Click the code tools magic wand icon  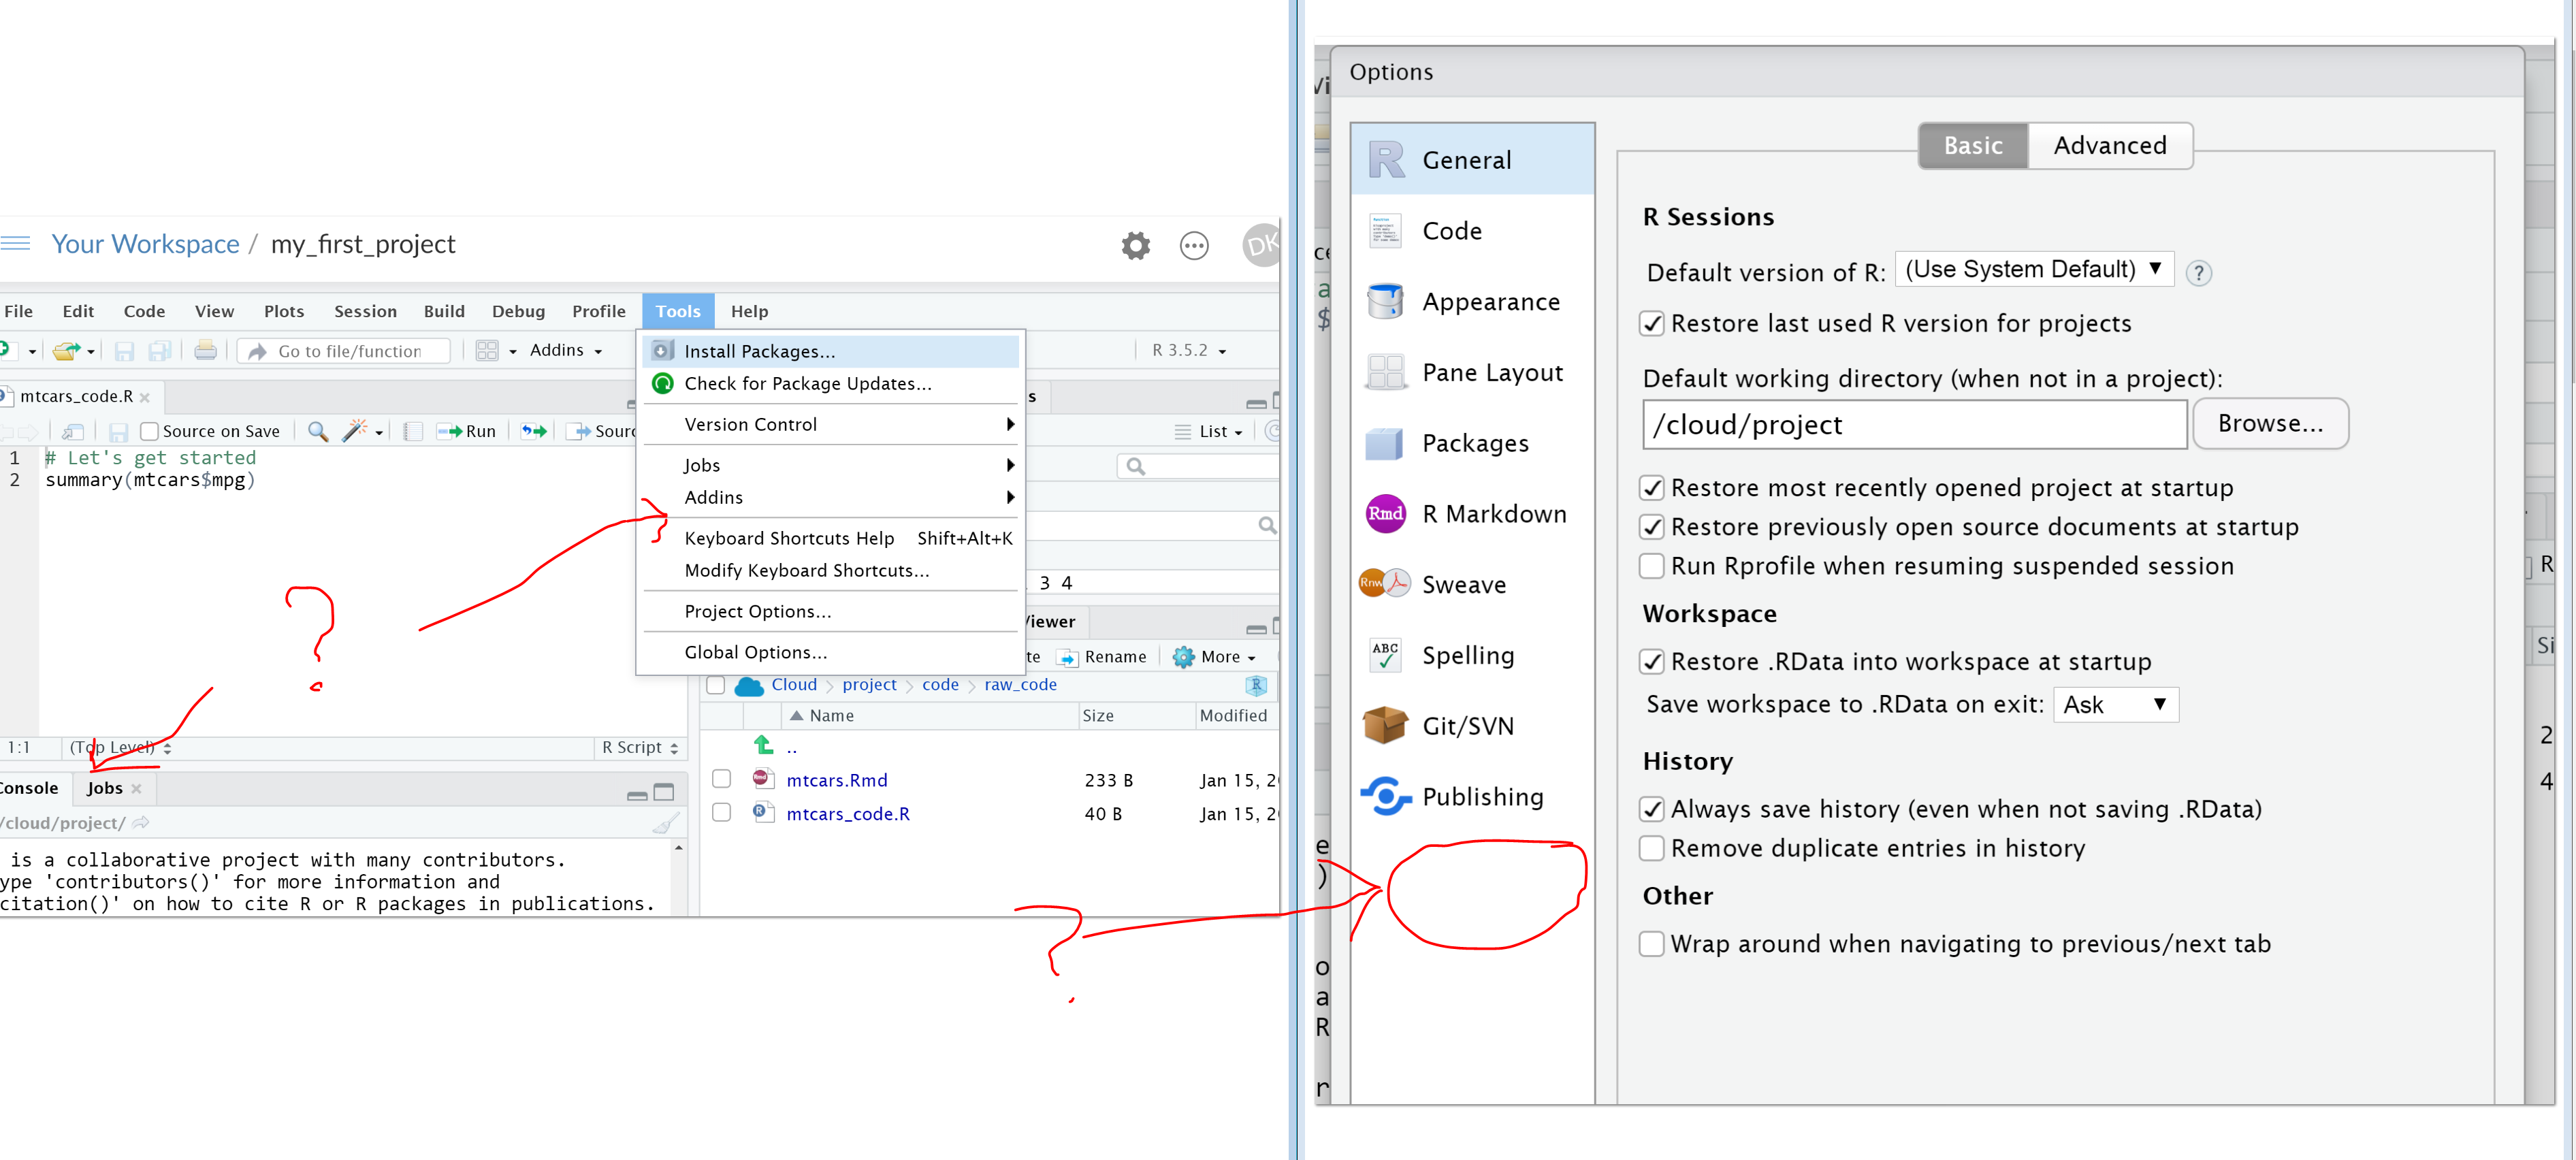pyautogui.click(x=355, y=431)
